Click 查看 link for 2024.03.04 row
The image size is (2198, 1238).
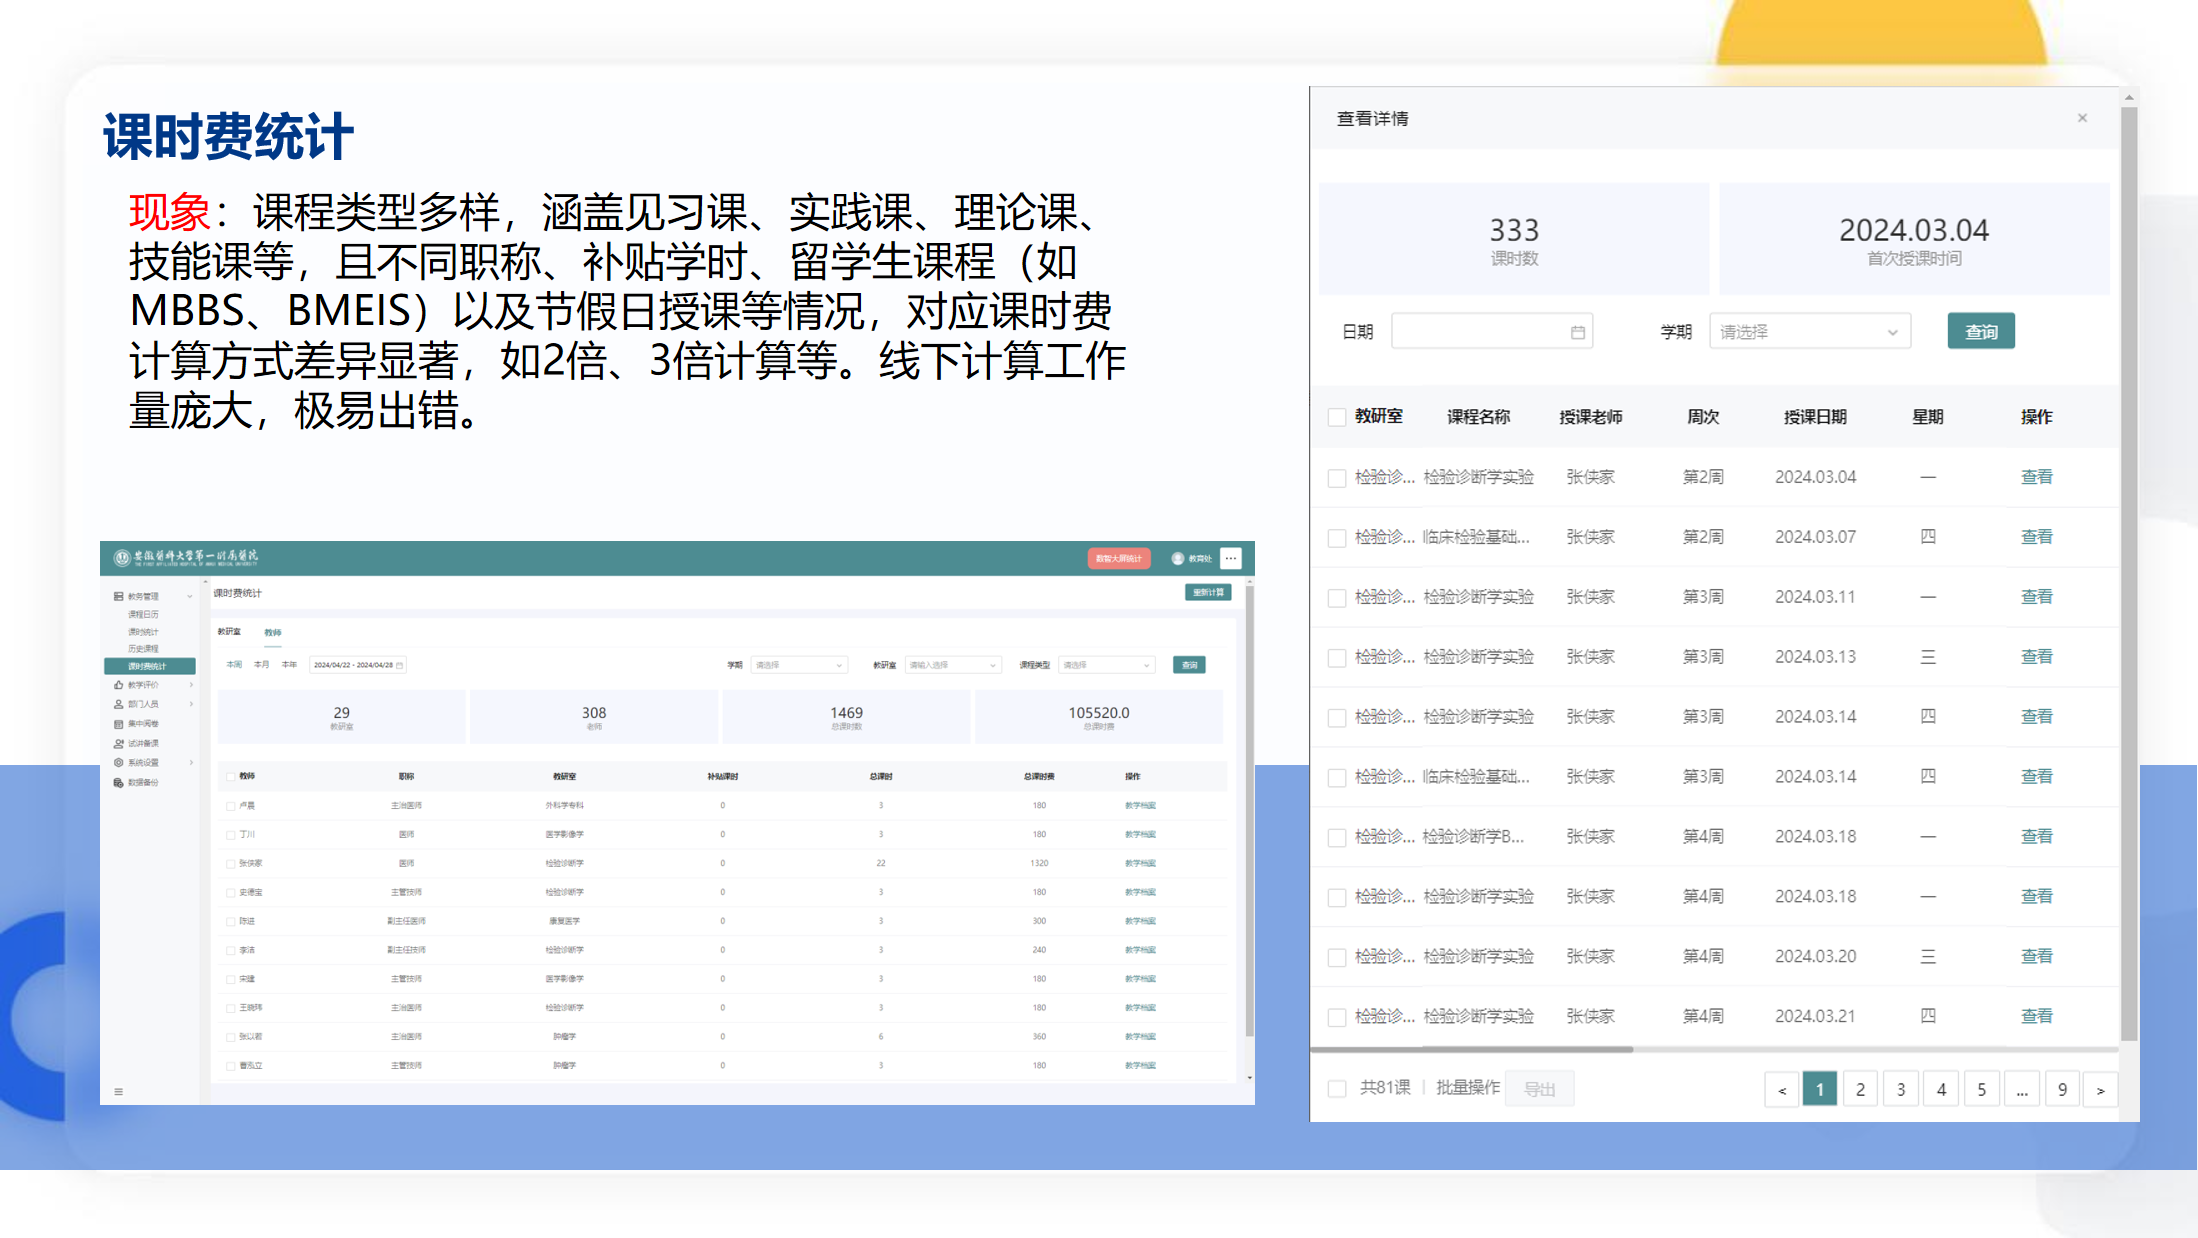click(x=2036, y=477)
